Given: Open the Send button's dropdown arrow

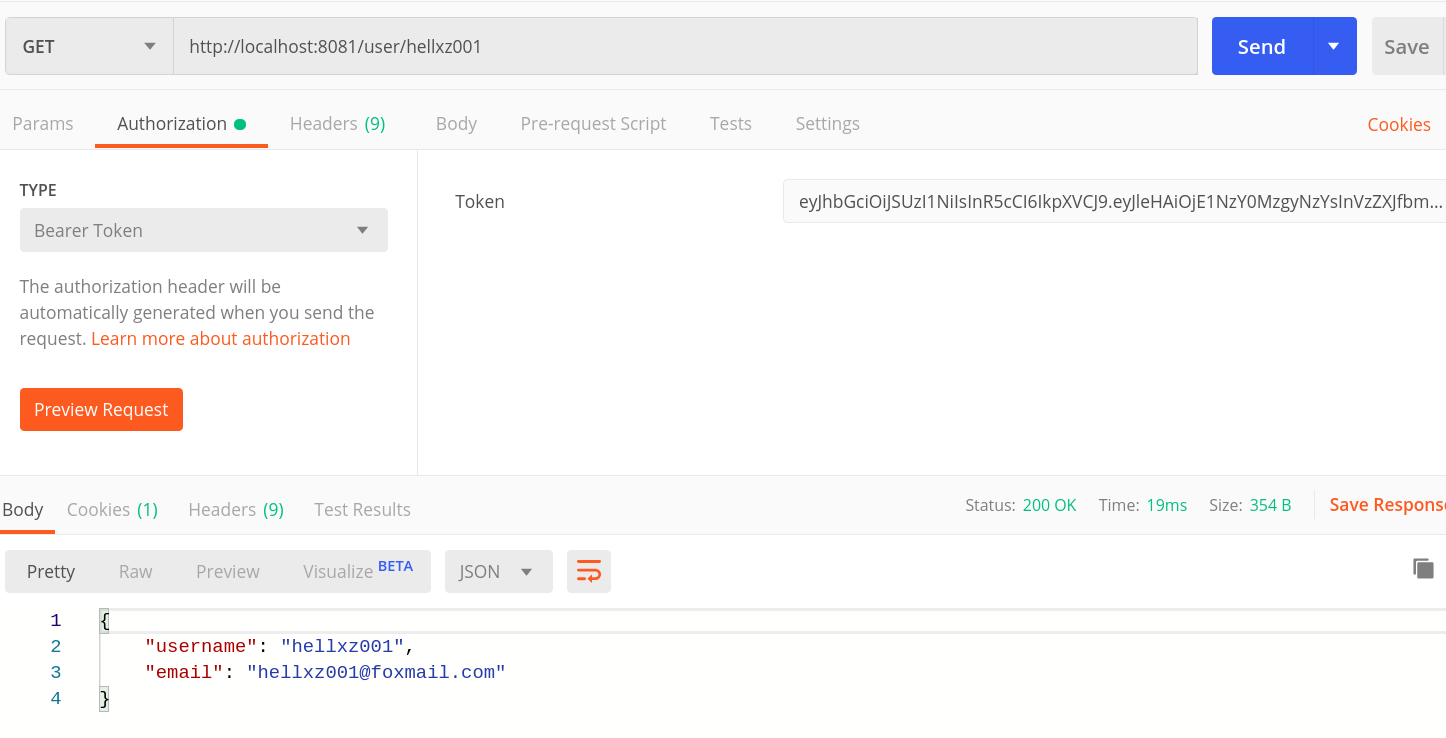Looking at the screenshot, I should [1333, 47].
